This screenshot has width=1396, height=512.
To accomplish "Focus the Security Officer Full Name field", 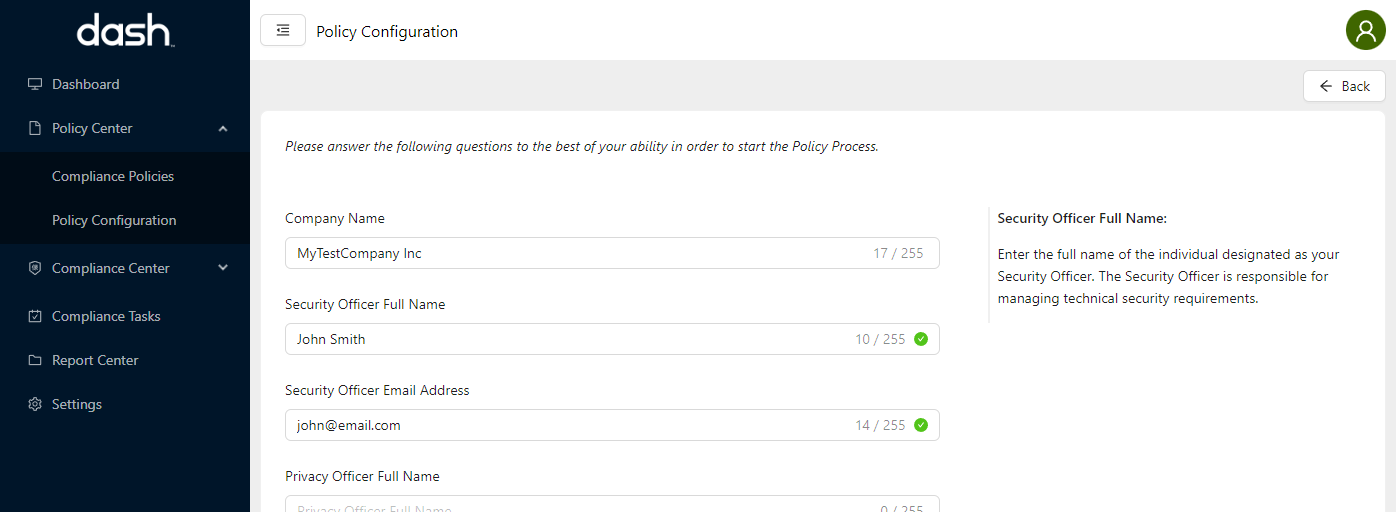I will 570,339.
